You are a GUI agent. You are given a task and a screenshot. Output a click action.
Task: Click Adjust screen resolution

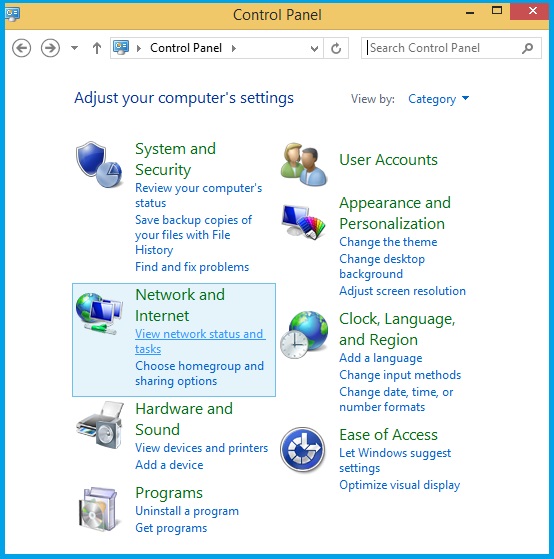pos(402,291)
